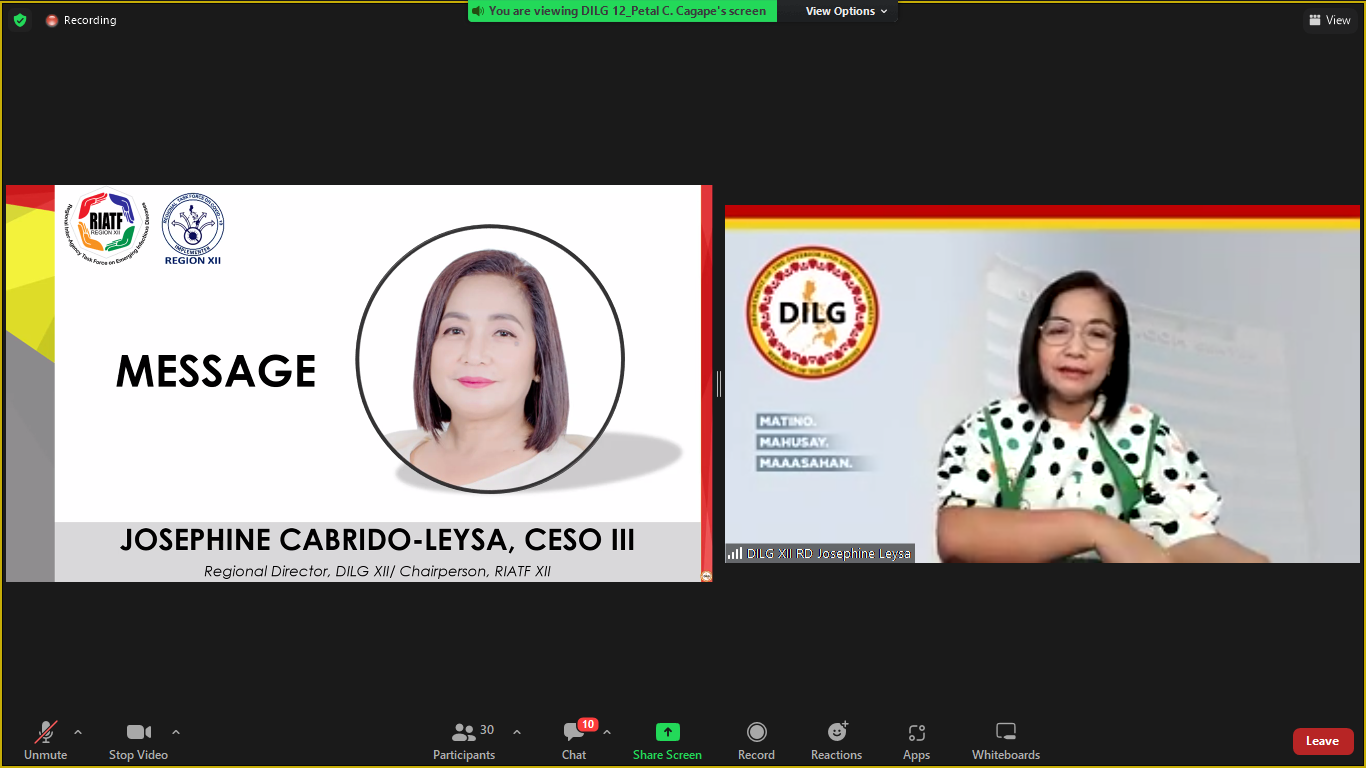Expand video options arrow beside Stop Video
Screen dimensions: 1366x768
(x=176, y=732)
